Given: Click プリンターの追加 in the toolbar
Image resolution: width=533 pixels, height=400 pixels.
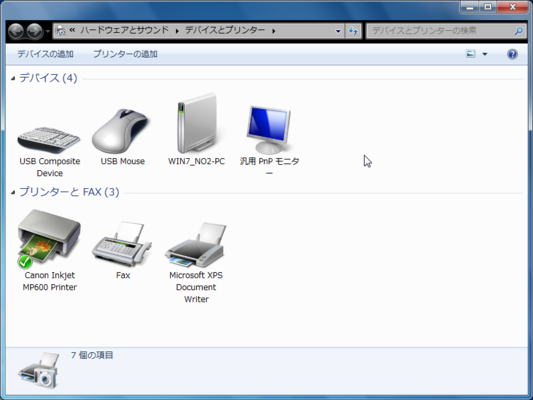Looking at the screenshot, I should click(125, 54).
